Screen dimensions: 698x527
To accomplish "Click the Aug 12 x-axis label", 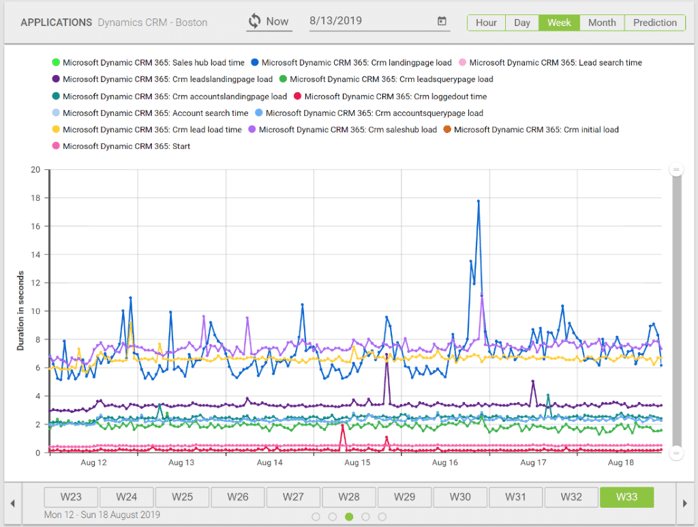I will [93, 462].
